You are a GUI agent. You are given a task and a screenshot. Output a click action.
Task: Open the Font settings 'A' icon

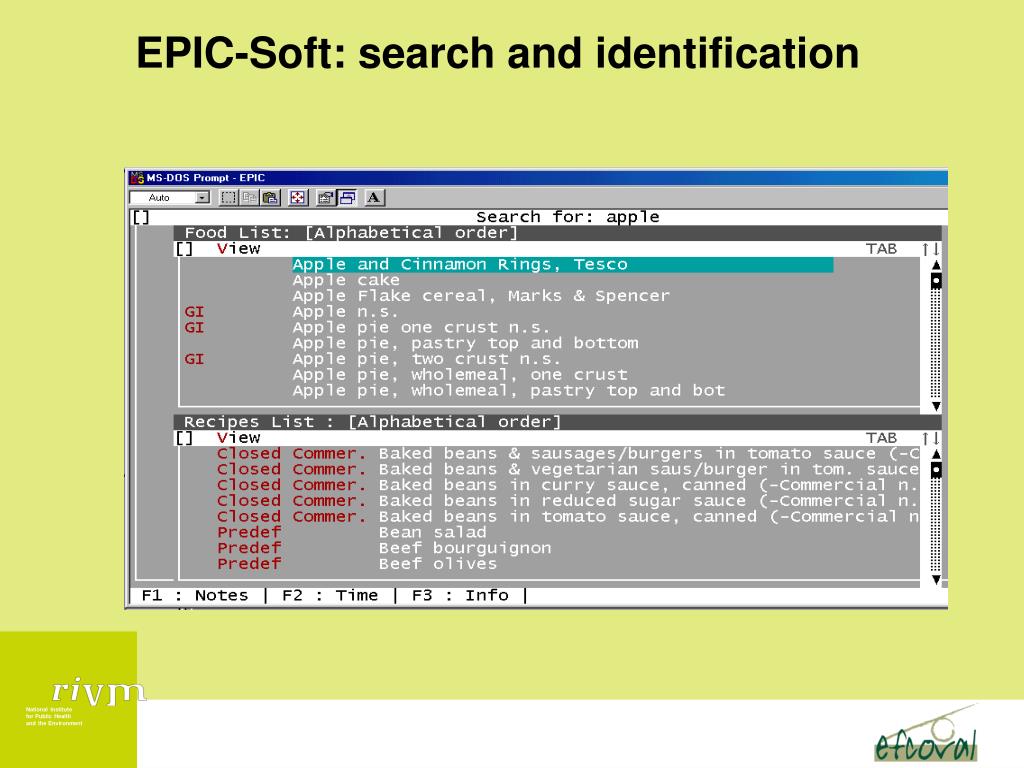tap(374, 198)
